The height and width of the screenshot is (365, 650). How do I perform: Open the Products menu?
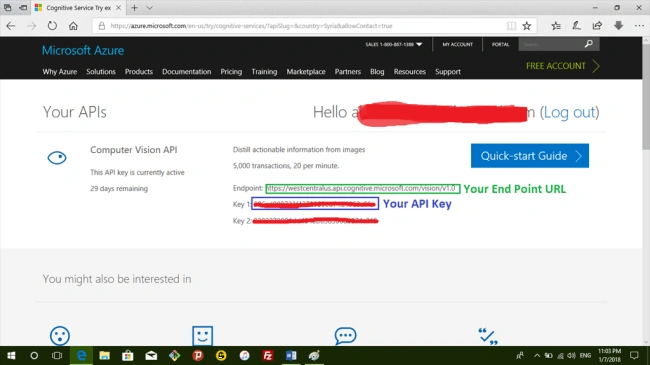139,72
